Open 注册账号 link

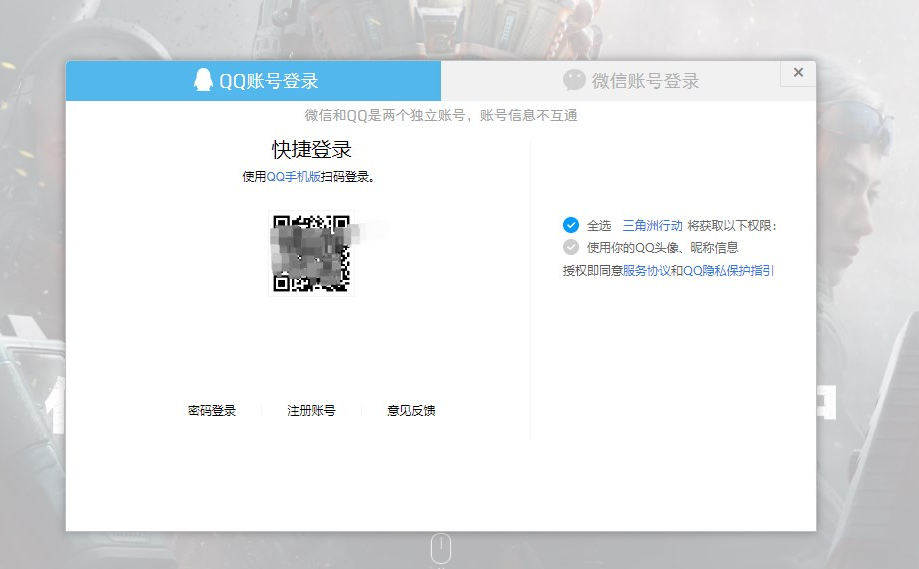311,411
